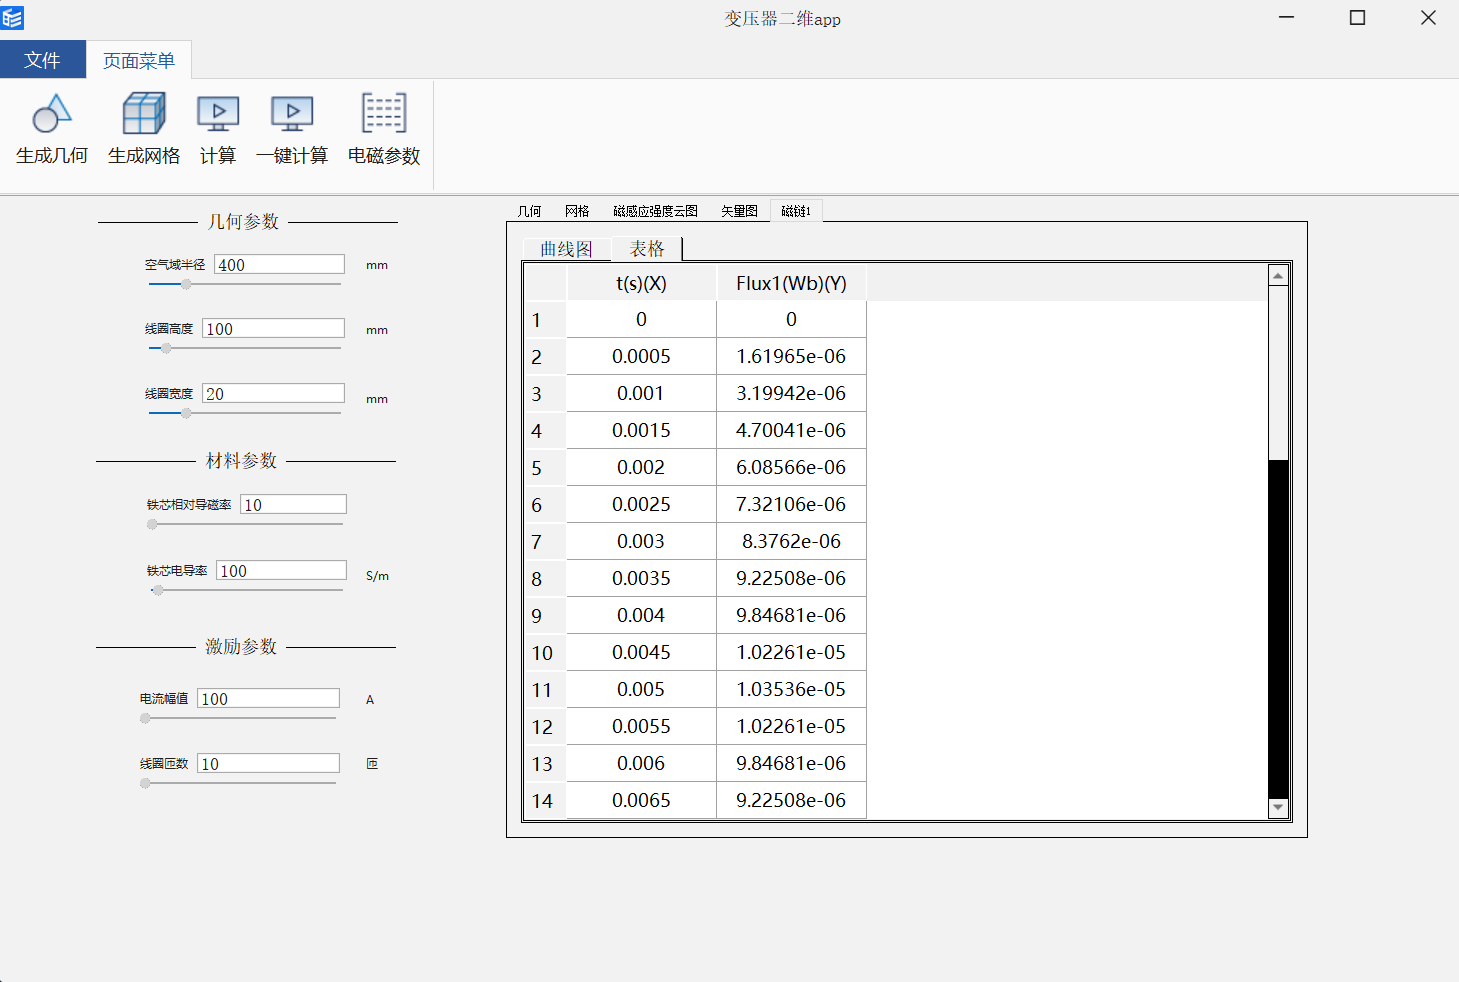Click the 电流幅值 slider handle
The width and height of the screenshot is (1459, 982).
145,718
